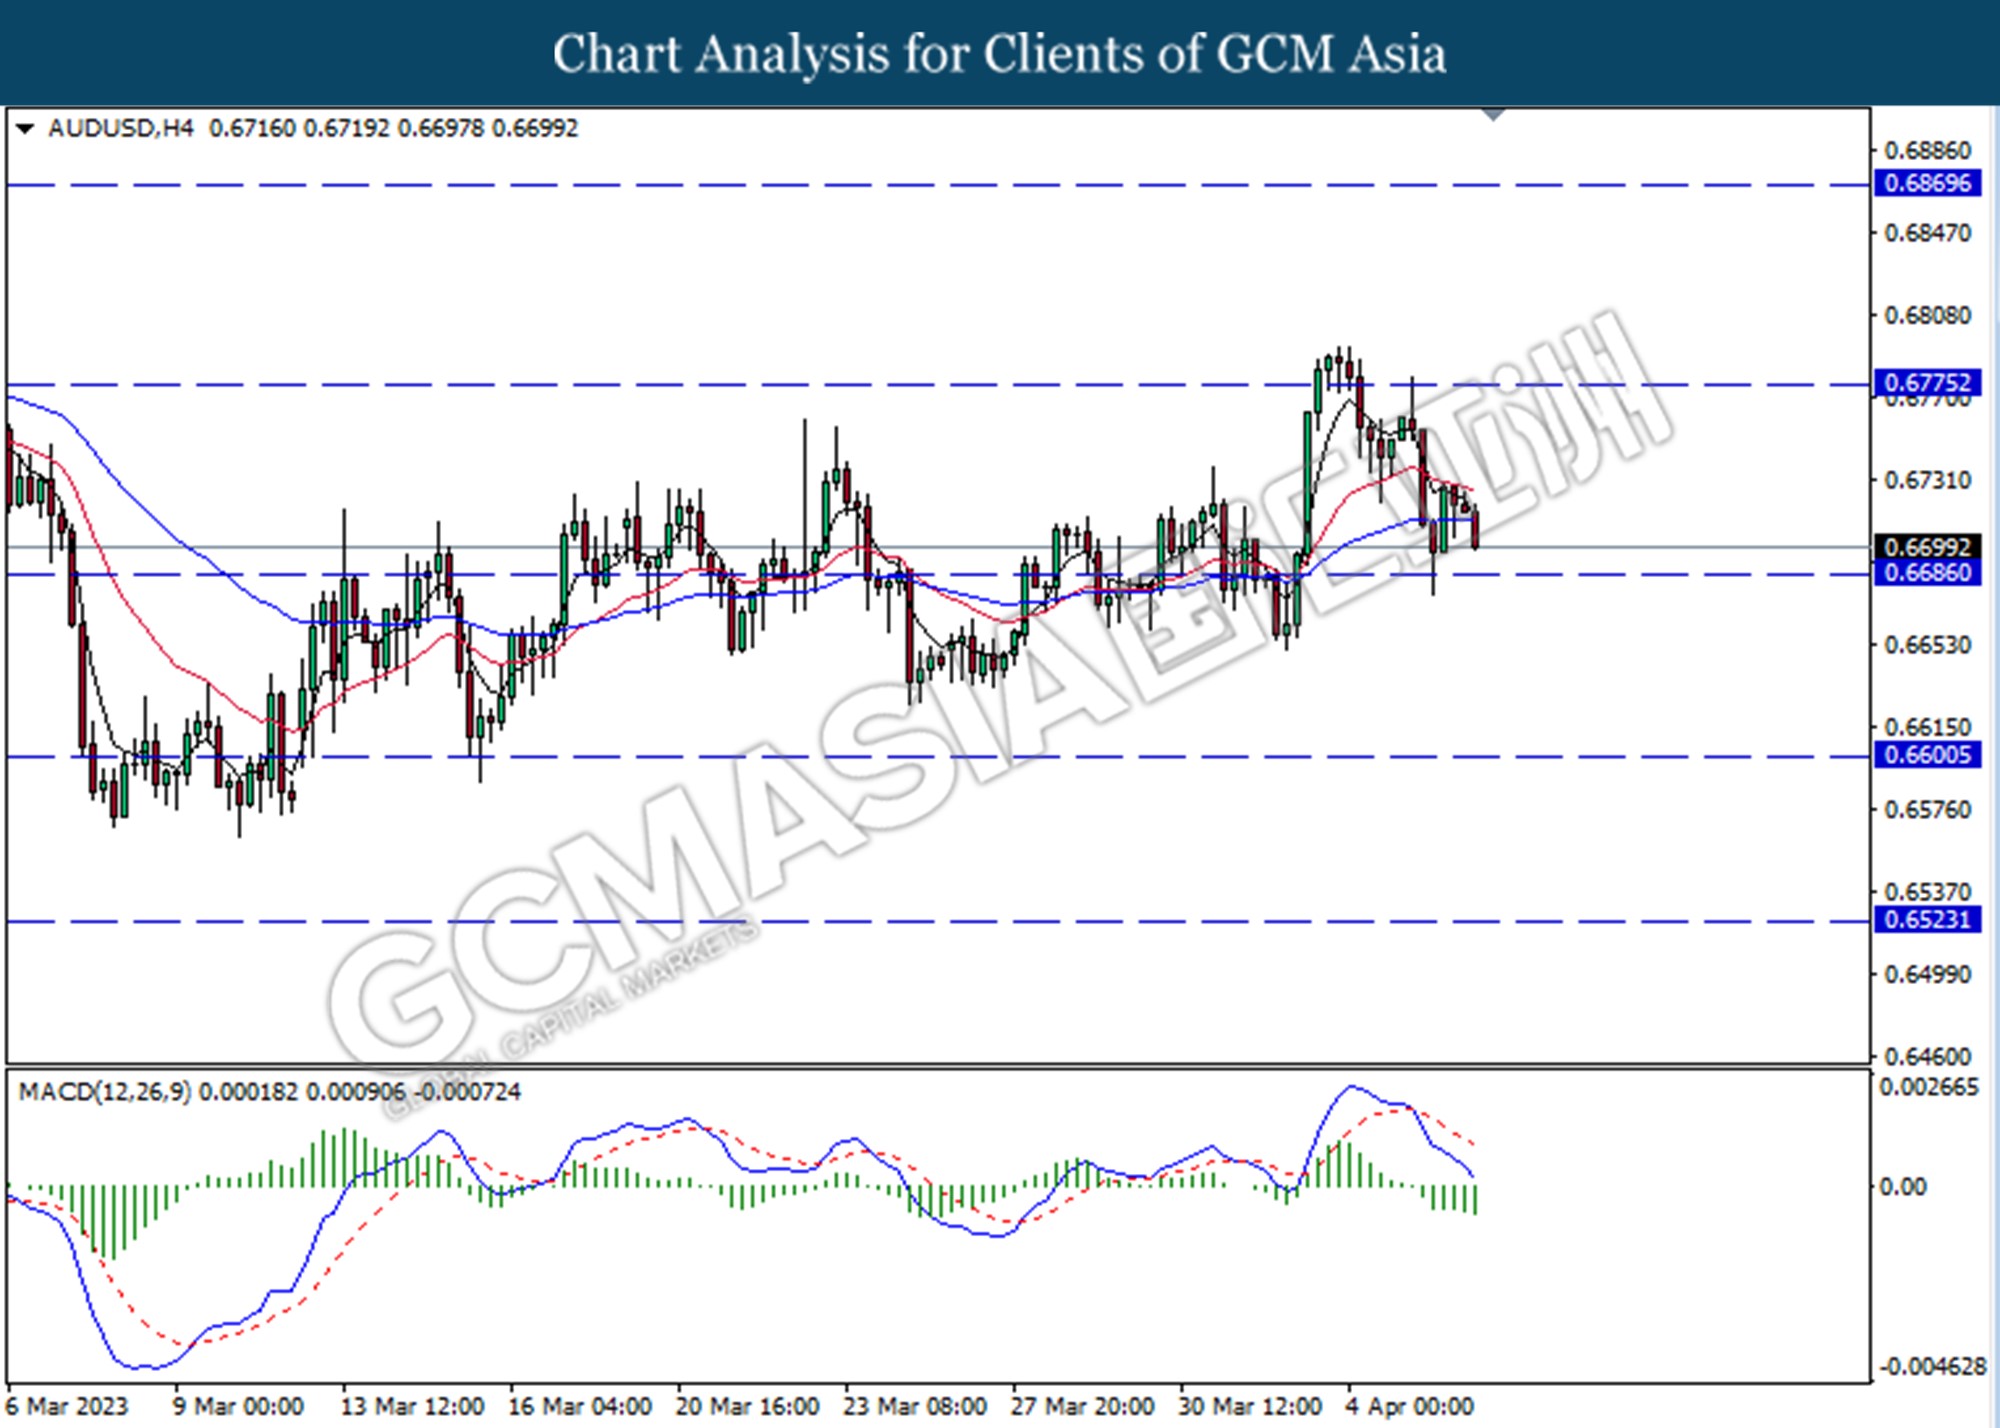The width and height of the screenshot is (2000, 1428).
Task: Click the 0.66150 price axis value
Action: point(1927,727)
